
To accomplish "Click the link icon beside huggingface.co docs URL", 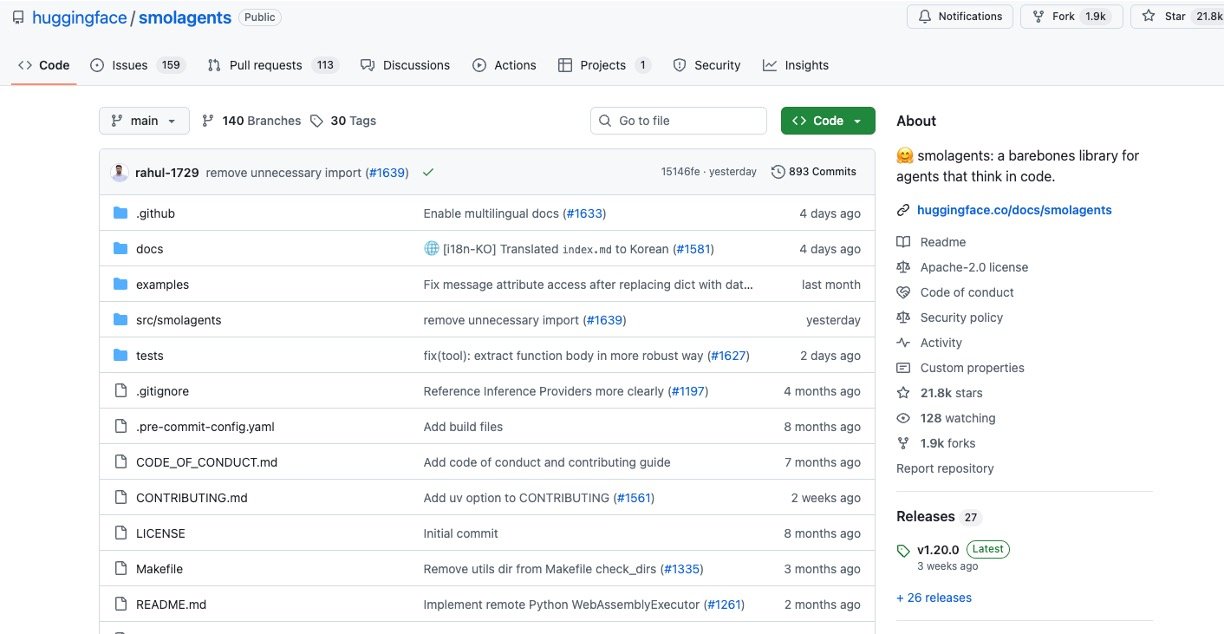I will [x=903, y=210].
